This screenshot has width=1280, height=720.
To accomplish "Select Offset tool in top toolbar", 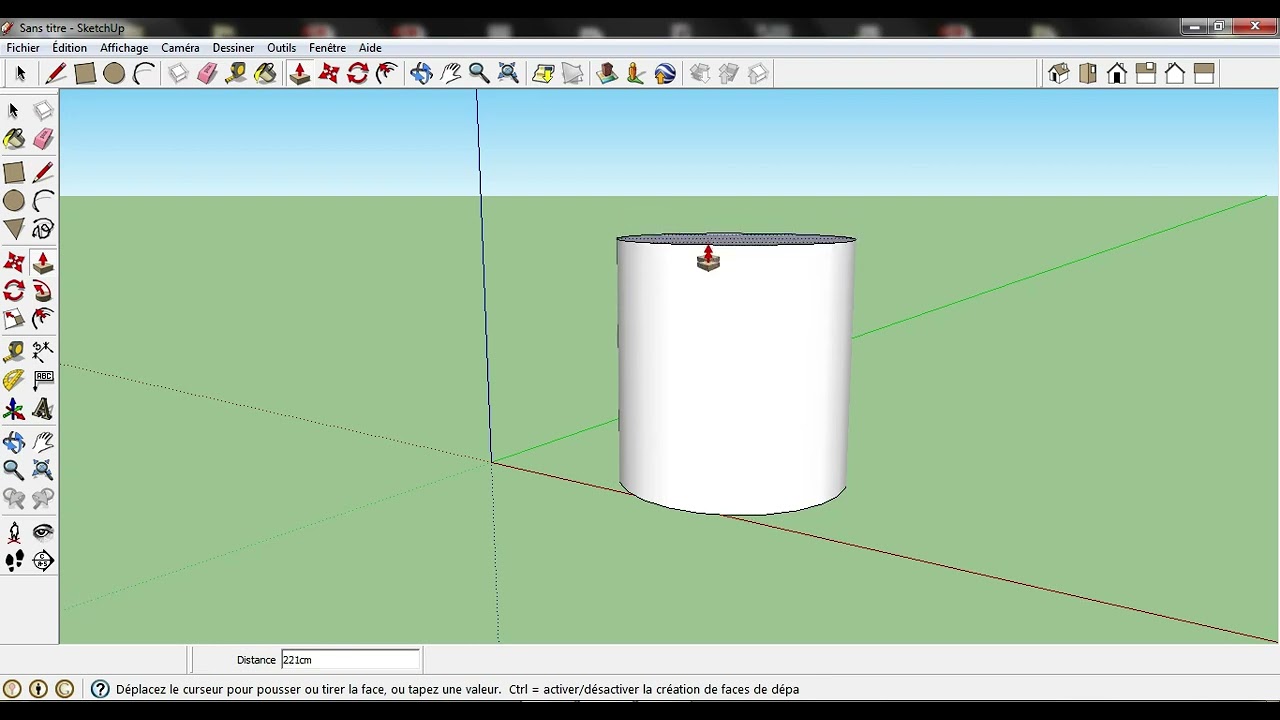I will tap(386, 73).
